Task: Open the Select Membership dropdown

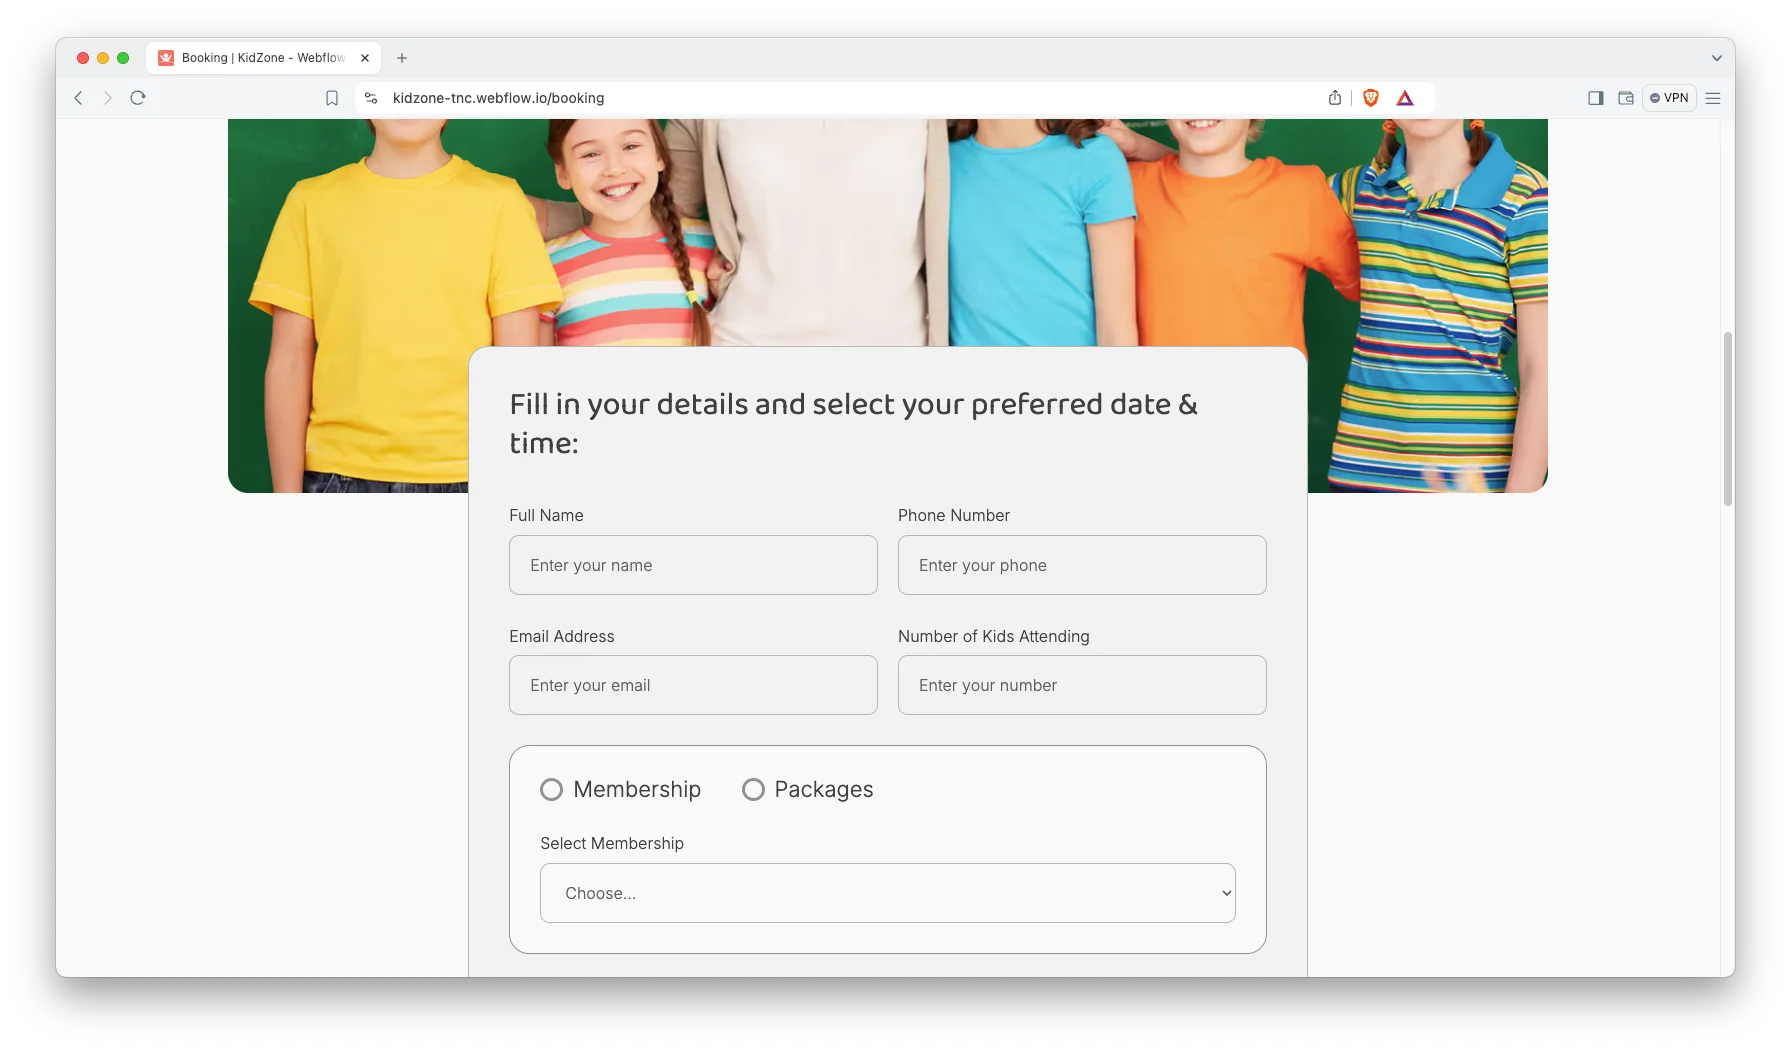Action: coord(887,893)
